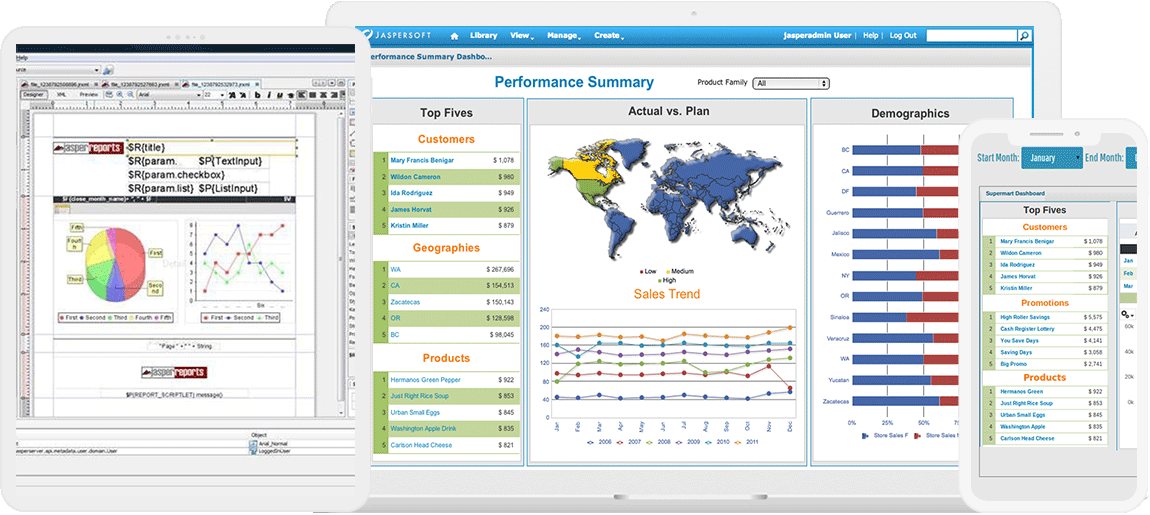
Task: Click the Store Sales F legend entry
Action: click(x=885, y=436)
